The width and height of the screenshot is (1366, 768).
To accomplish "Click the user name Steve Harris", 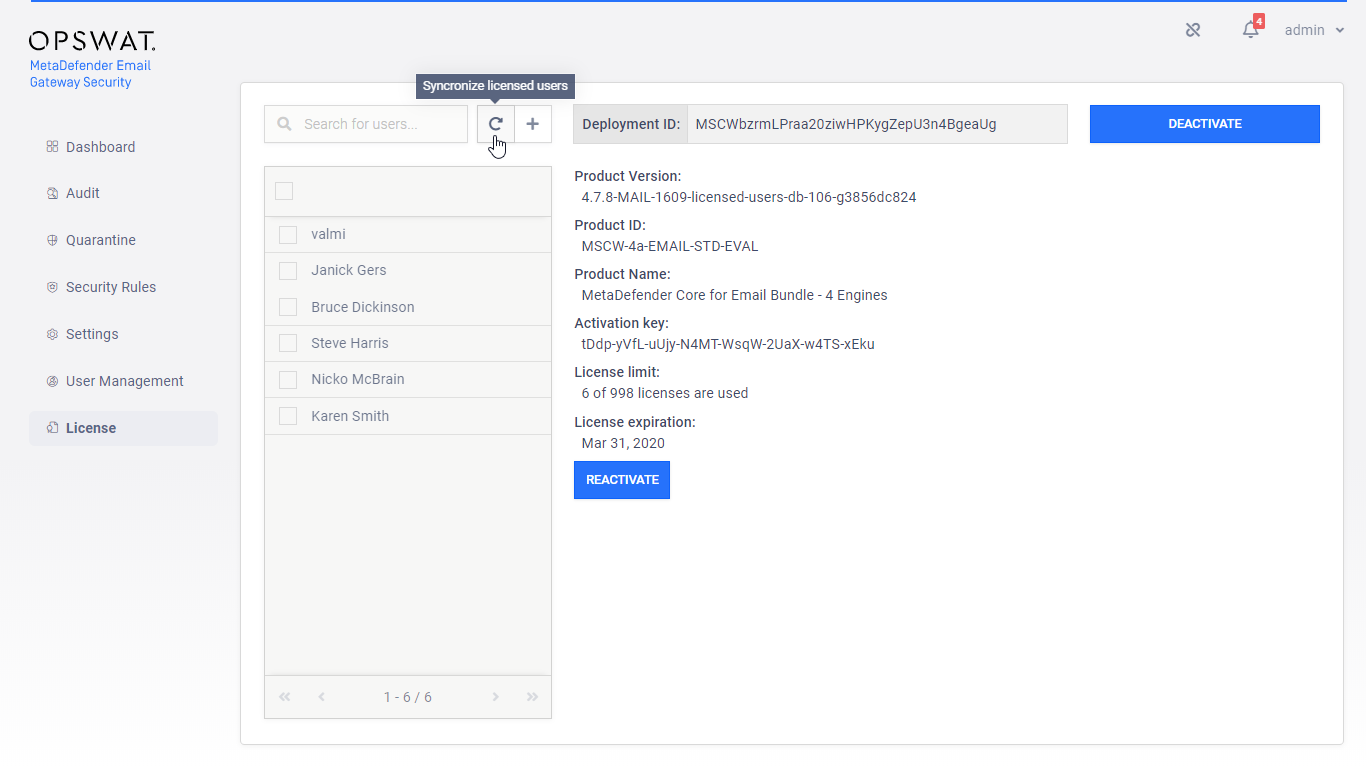I will [x=350, y=343].
